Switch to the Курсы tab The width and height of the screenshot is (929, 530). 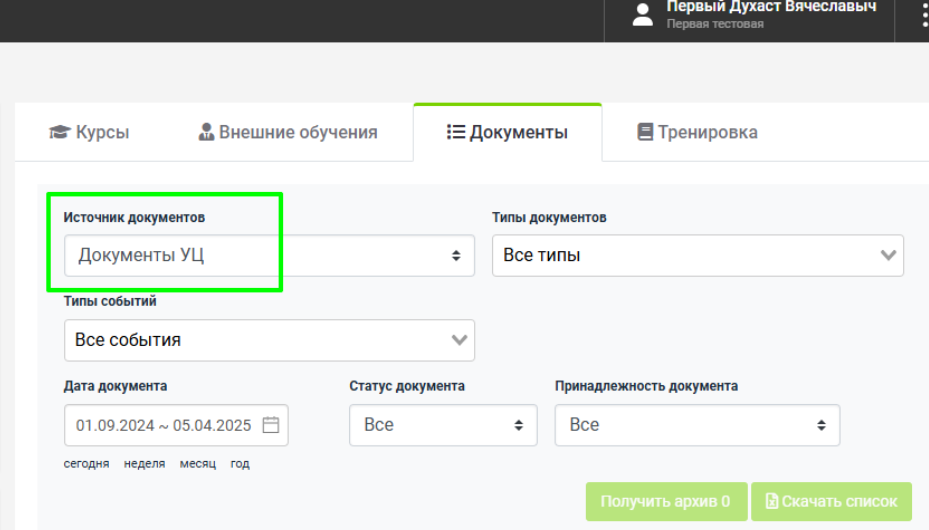(x=89, y=132)
